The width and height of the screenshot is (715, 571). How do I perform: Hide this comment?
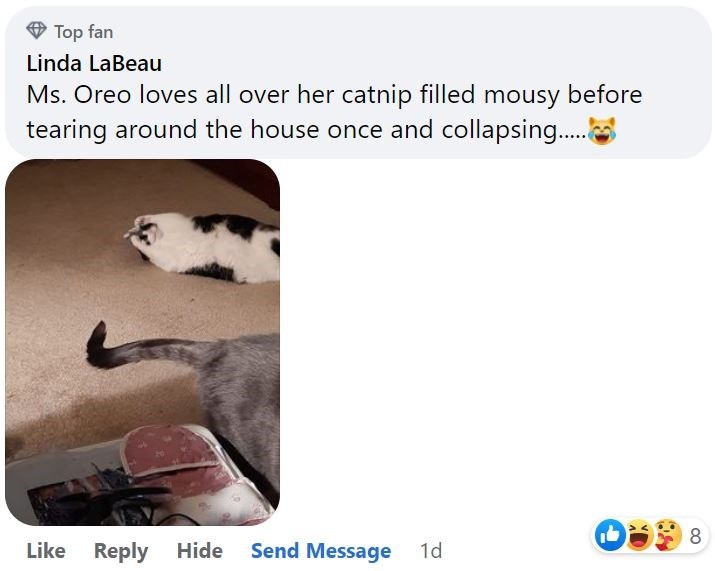point(200,550)
